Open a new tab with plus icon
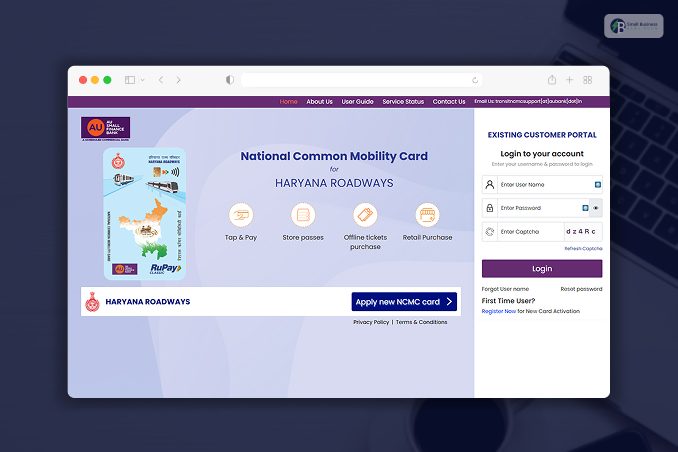Viewport: 678px width, 452px height. click(x=569, y=80)
